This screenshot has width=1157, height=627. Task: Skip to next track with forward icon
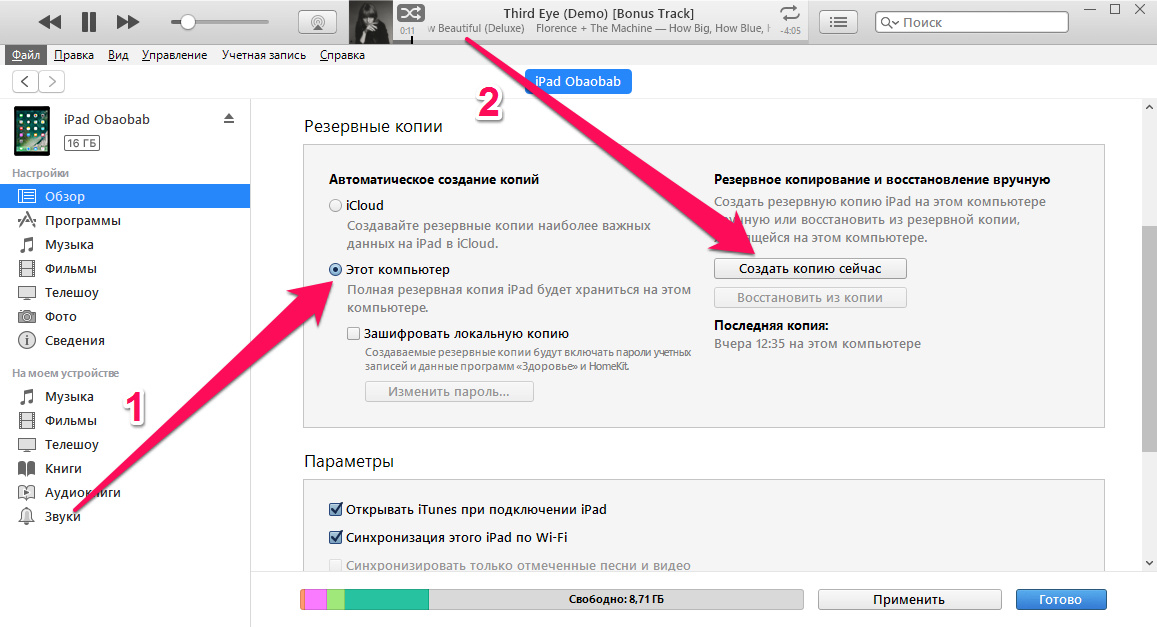pyautogui.click(x=128, y=22)
